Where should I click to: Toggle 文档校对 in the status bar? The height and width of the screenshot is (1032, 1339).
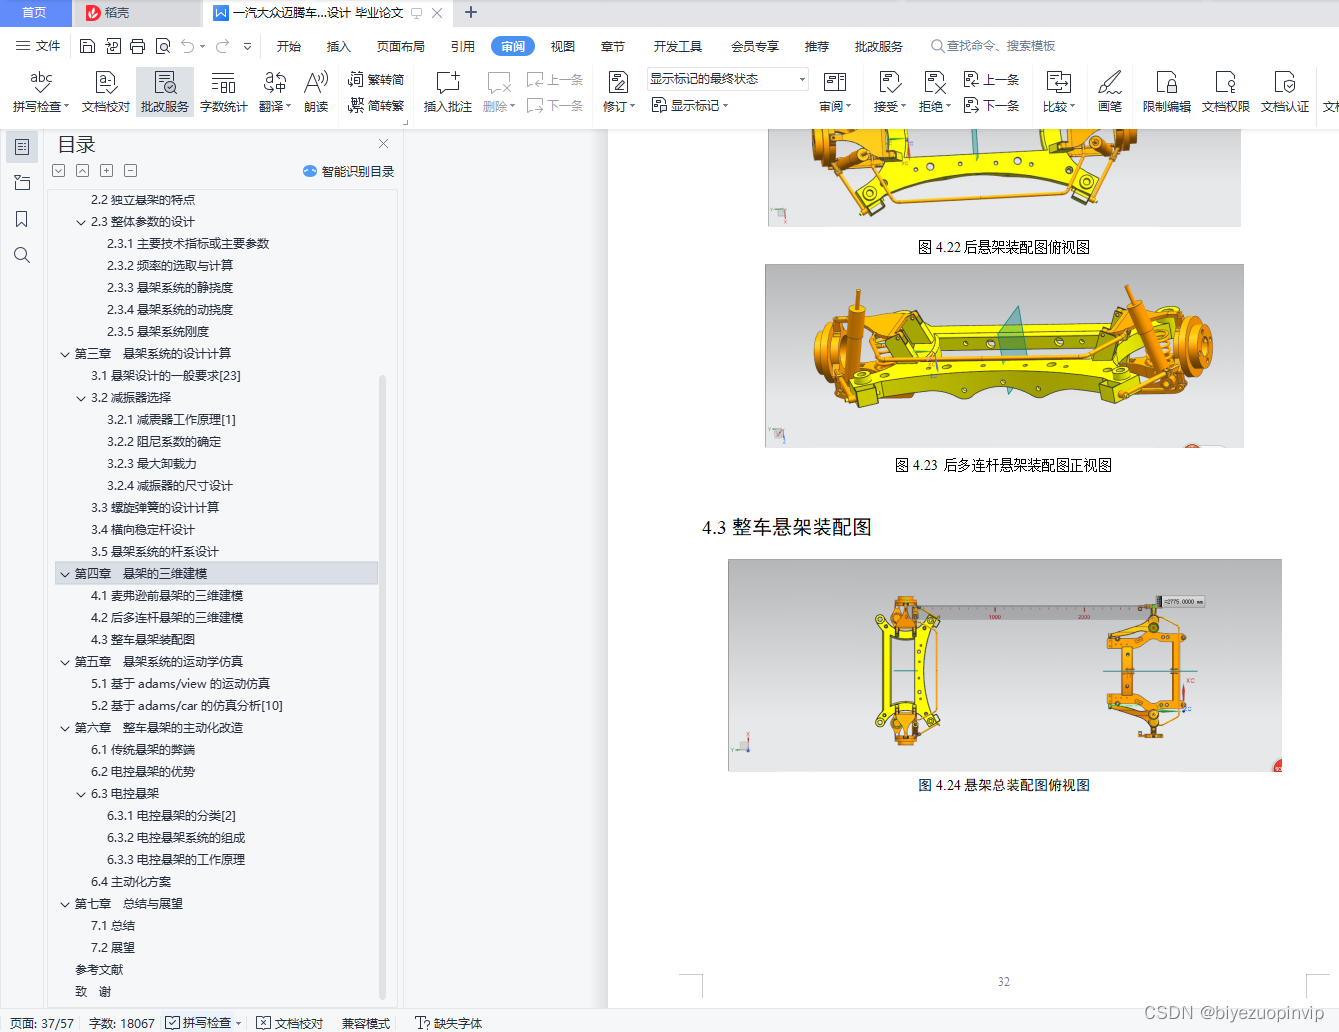290,1023
